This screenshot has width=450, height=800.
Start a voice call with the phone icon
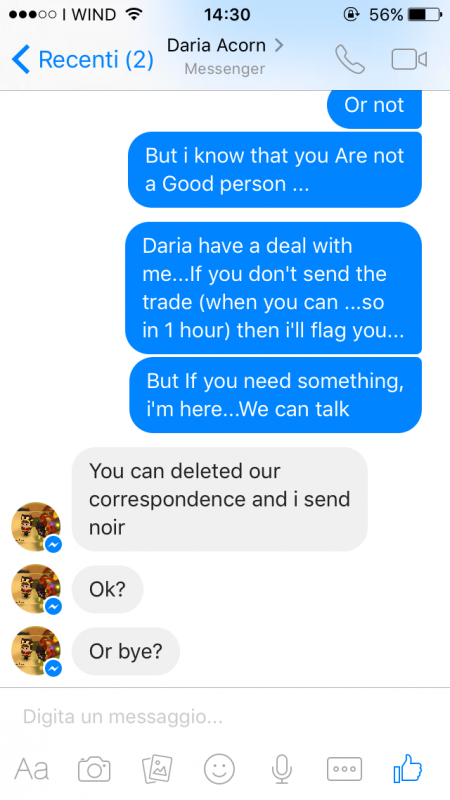pyautogui.click(x=349, y=60)
